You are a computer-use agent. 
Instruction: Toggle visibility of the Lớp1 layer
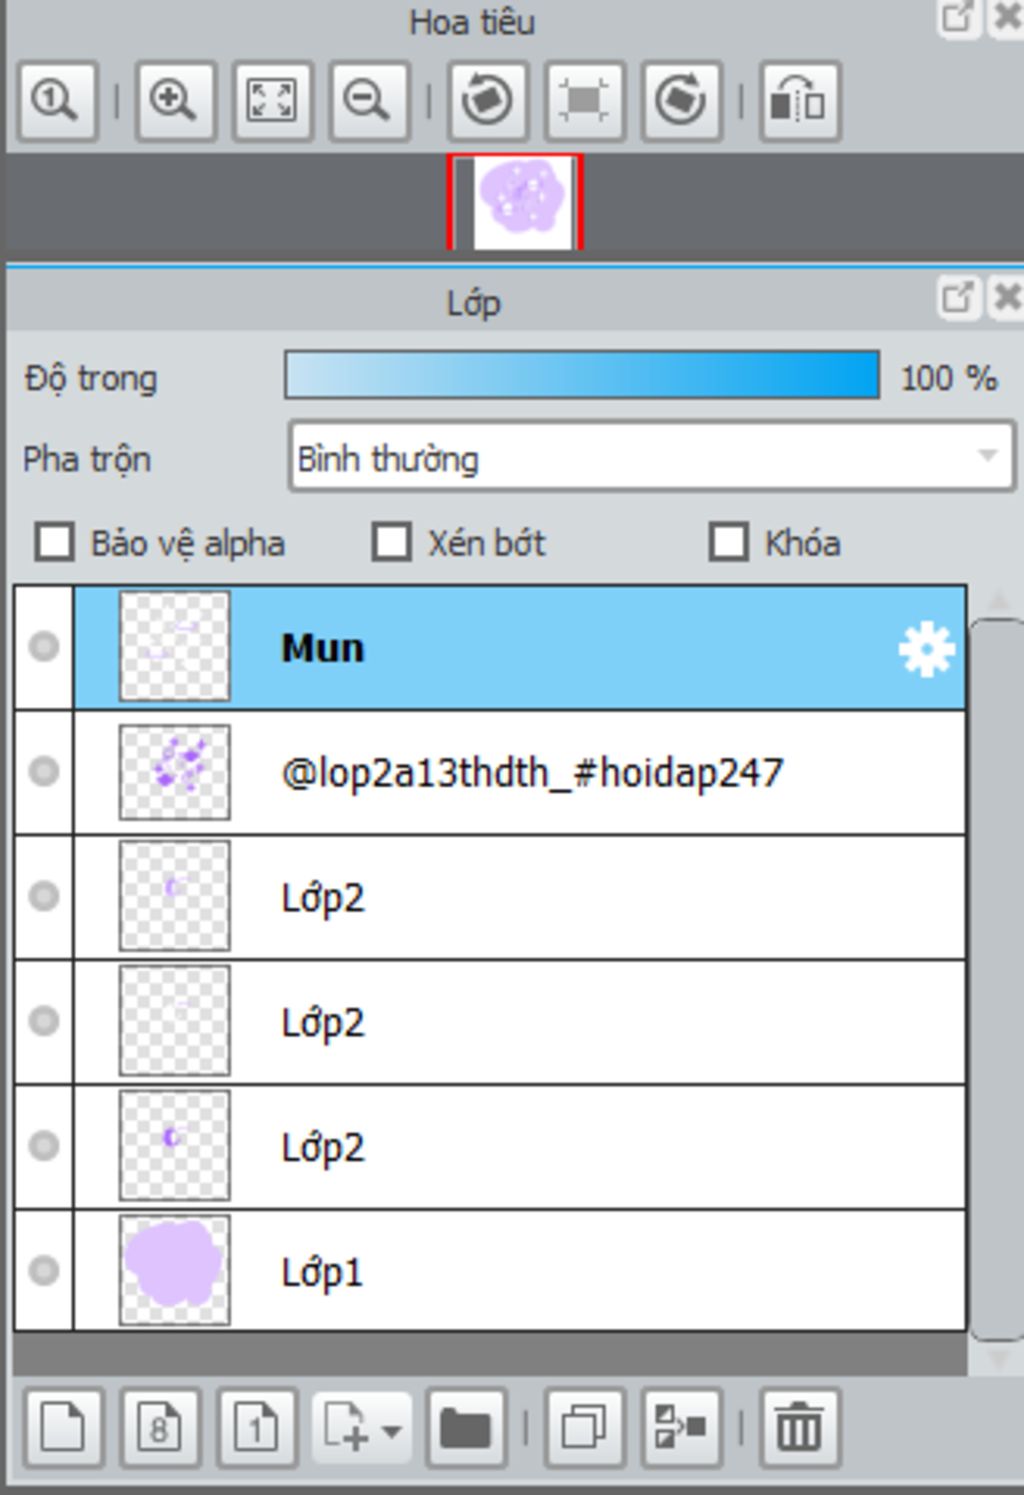(x=44, y=1271)
